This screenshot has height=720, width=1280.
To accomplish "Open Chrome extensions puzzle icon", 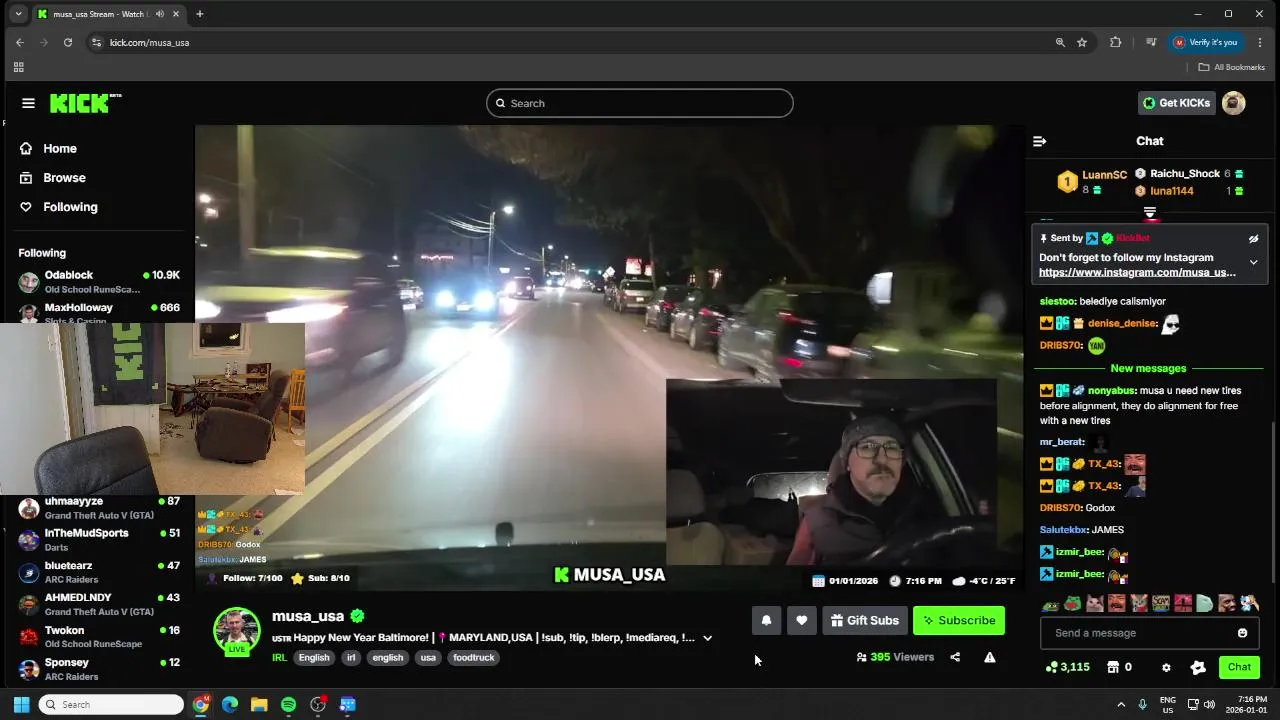I will pyautogui.click(x=1116, y=42).
